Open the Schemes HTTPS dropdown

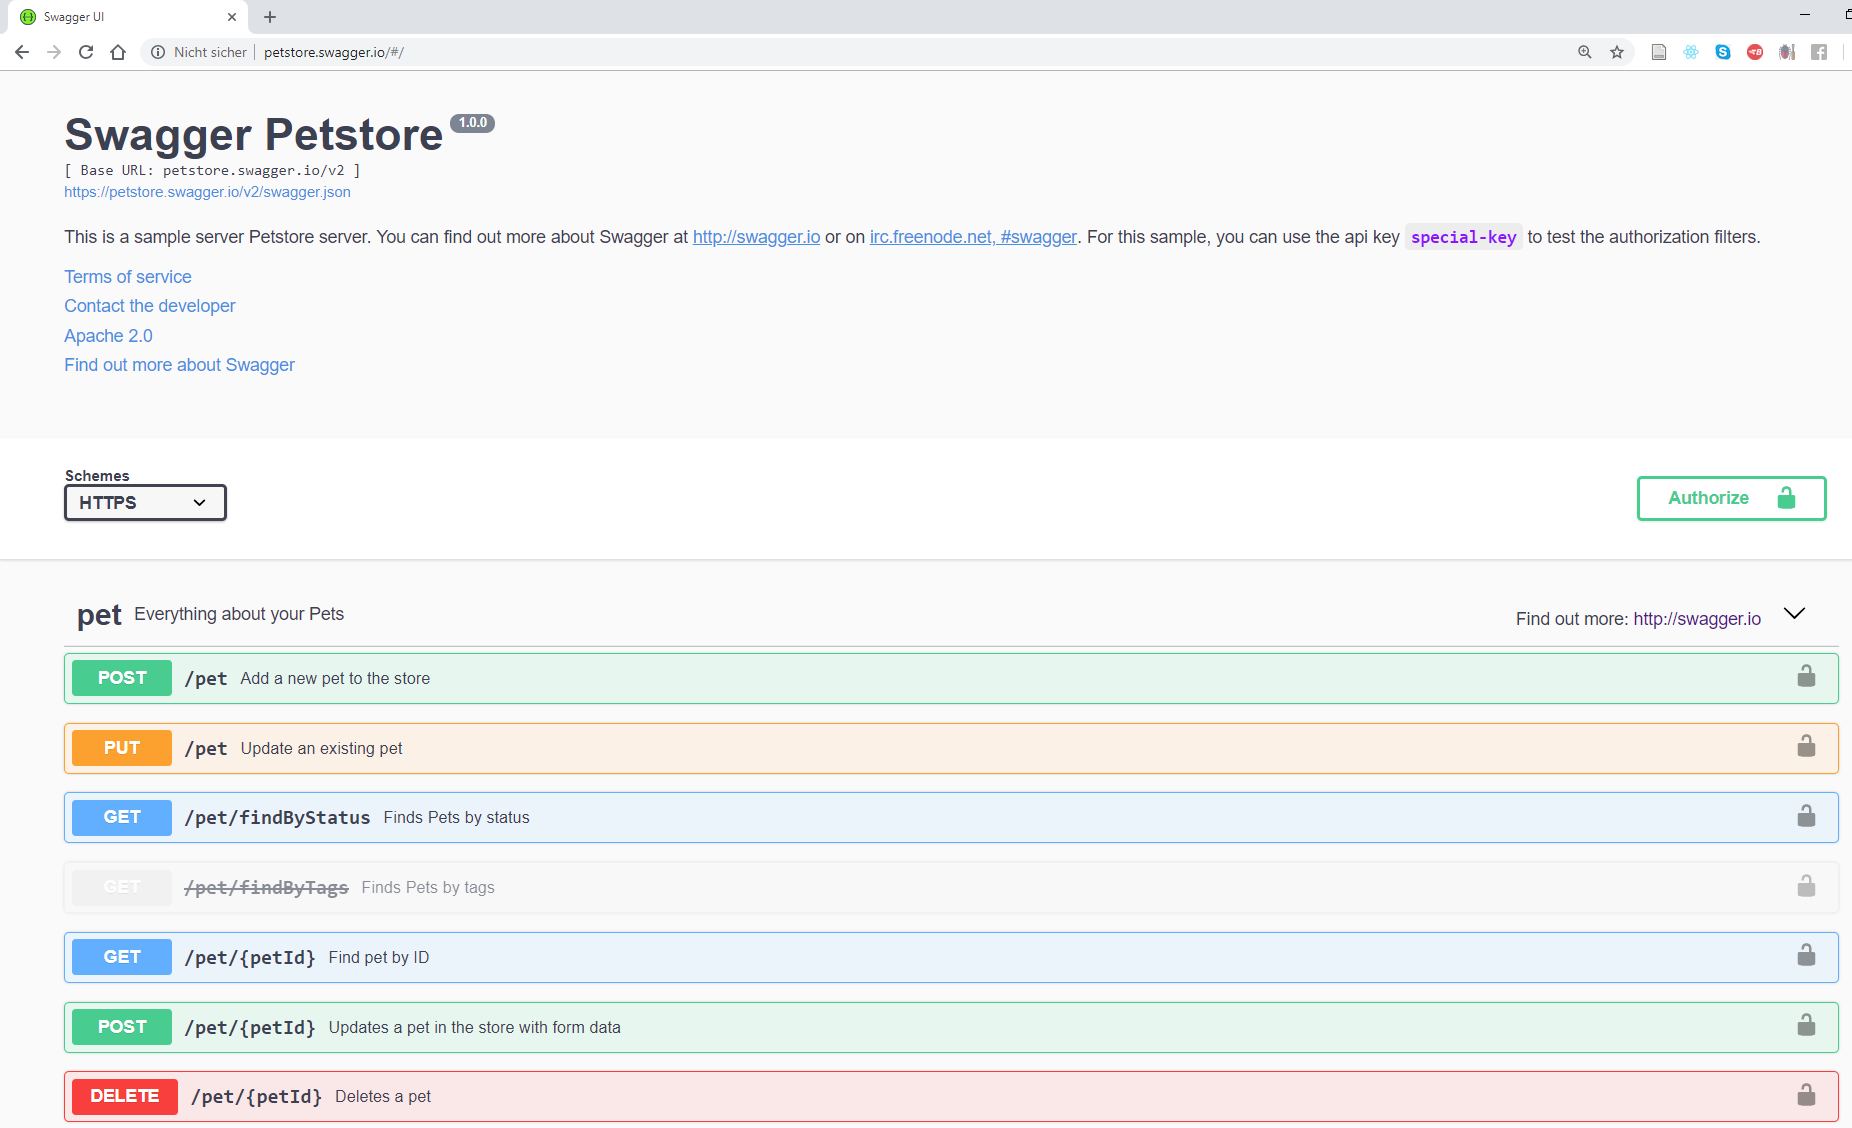(145, 503)
